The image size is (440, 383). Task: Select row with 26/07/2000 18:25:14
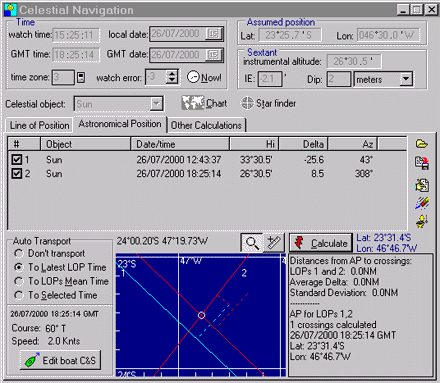[207, 174]
